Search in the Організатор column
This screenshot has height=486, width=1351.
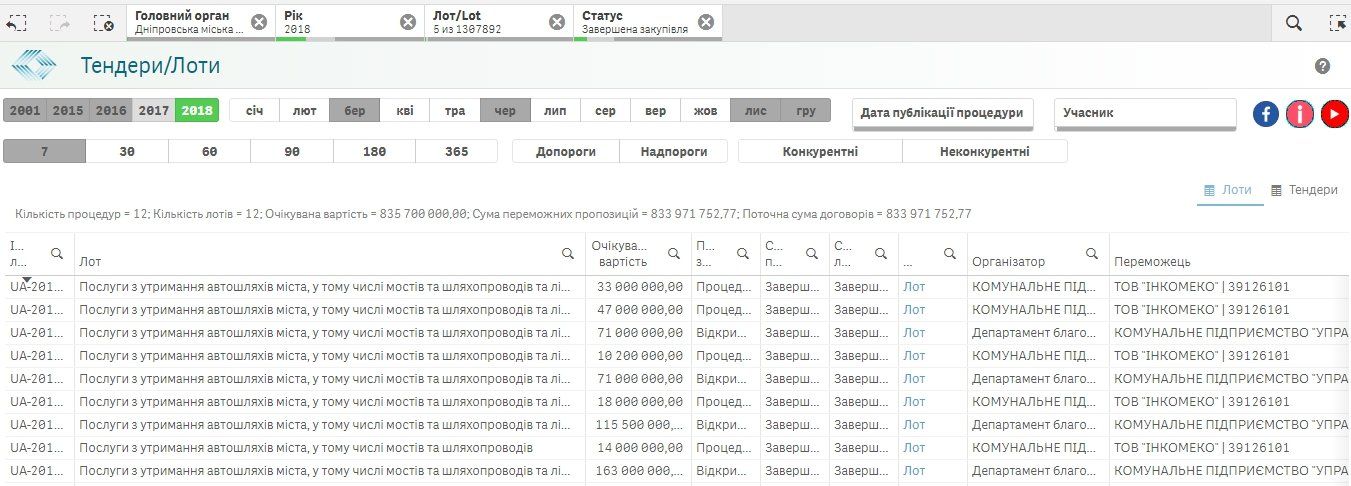[1092, 254]
